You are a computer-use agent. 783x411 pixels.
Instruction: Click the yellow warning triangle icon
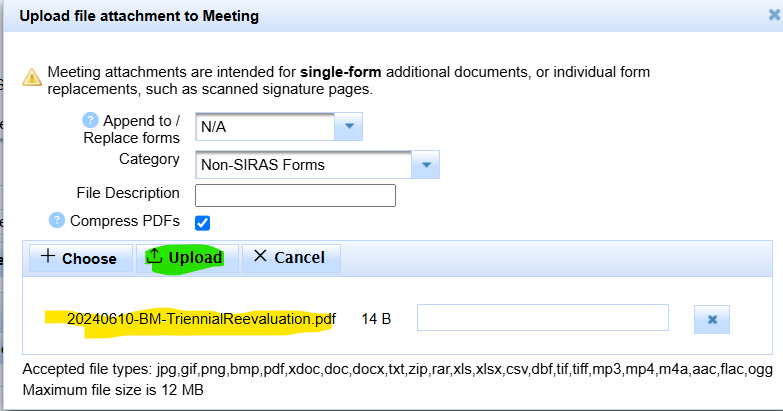[32, 77]
